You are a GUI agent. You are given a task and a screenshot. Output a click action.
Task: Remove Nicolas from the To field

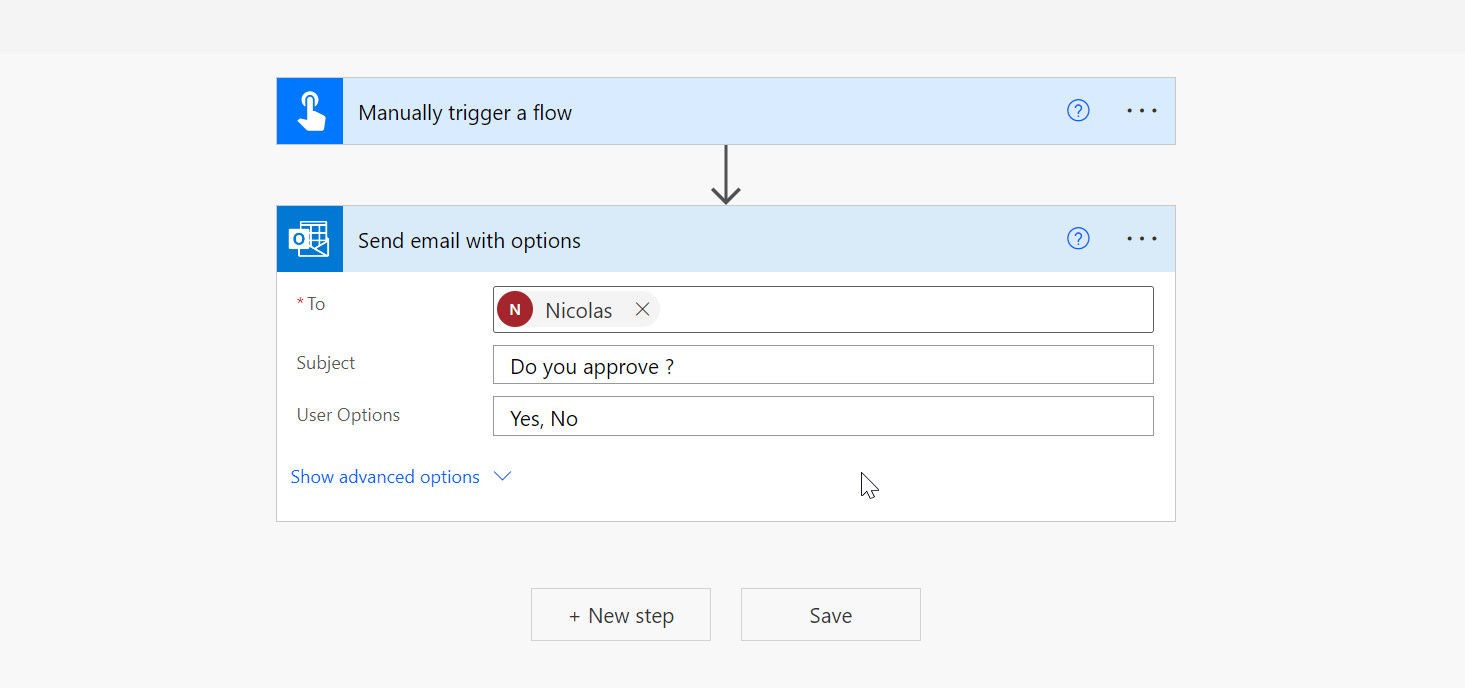[643, 310]
